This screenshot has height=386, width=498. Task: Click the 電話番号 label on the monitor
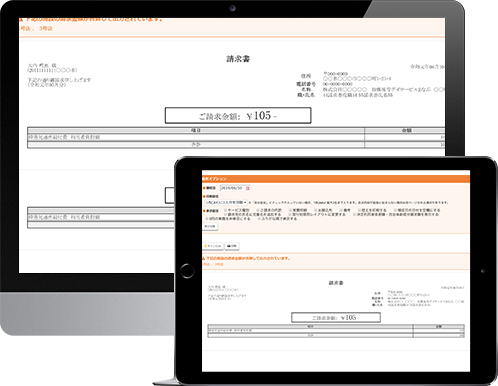306,84
